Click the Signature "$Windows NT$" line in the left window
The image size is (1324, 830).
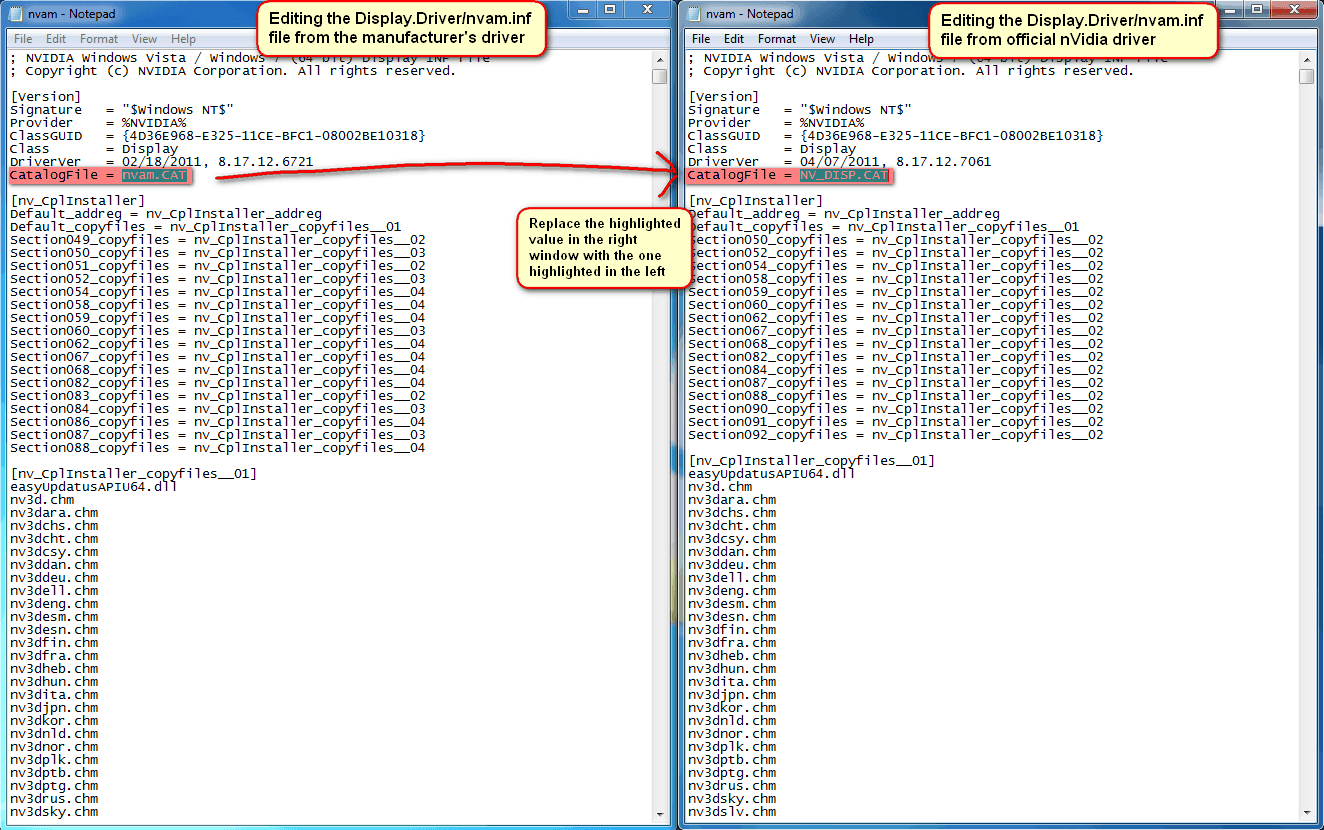coord(122,110)
